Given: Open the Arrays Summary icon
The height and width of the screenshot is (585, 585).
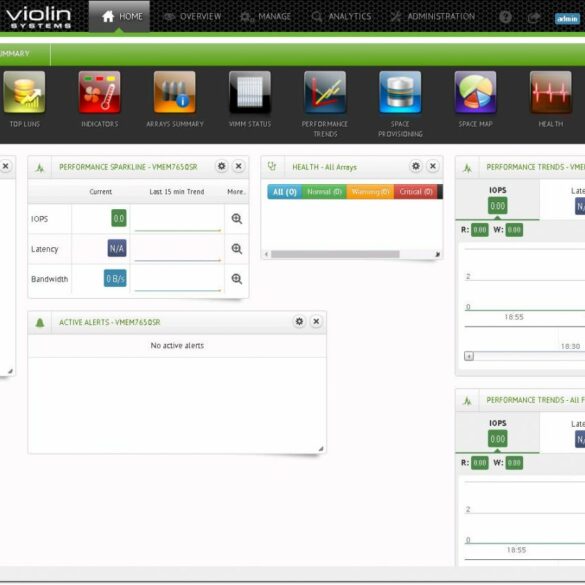Looking at the screenshot, I should (x=175, y=92).
